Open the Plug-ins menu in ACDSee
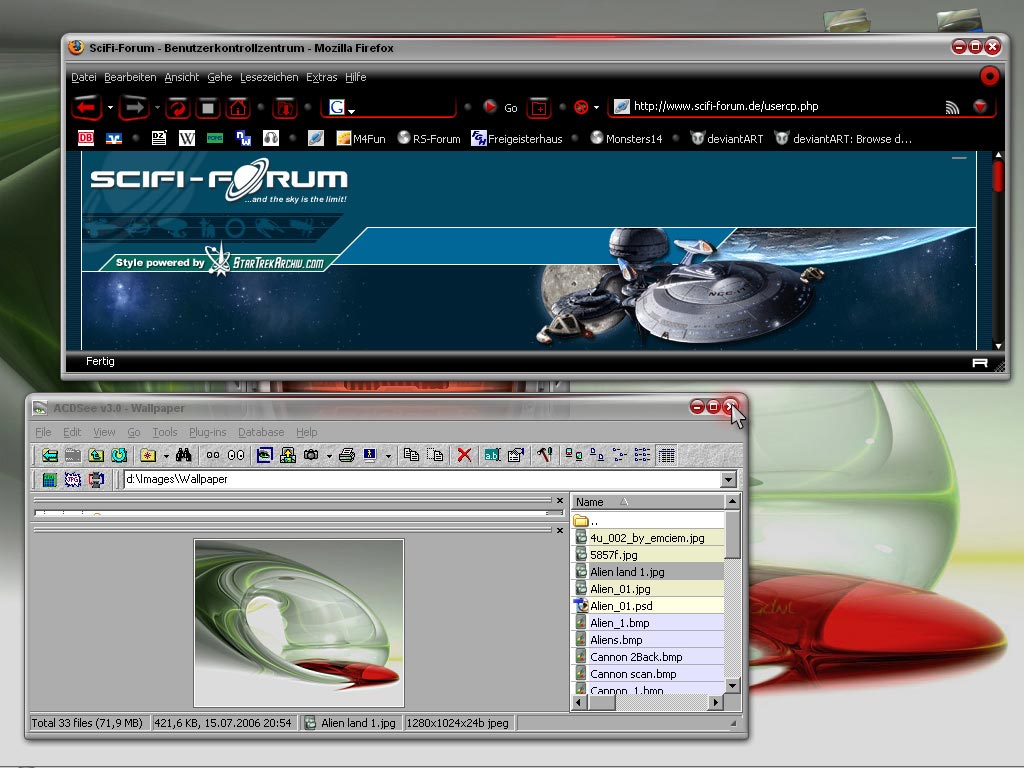The image size is (1024, 768). pyautogui.click(x=207, y=432)
